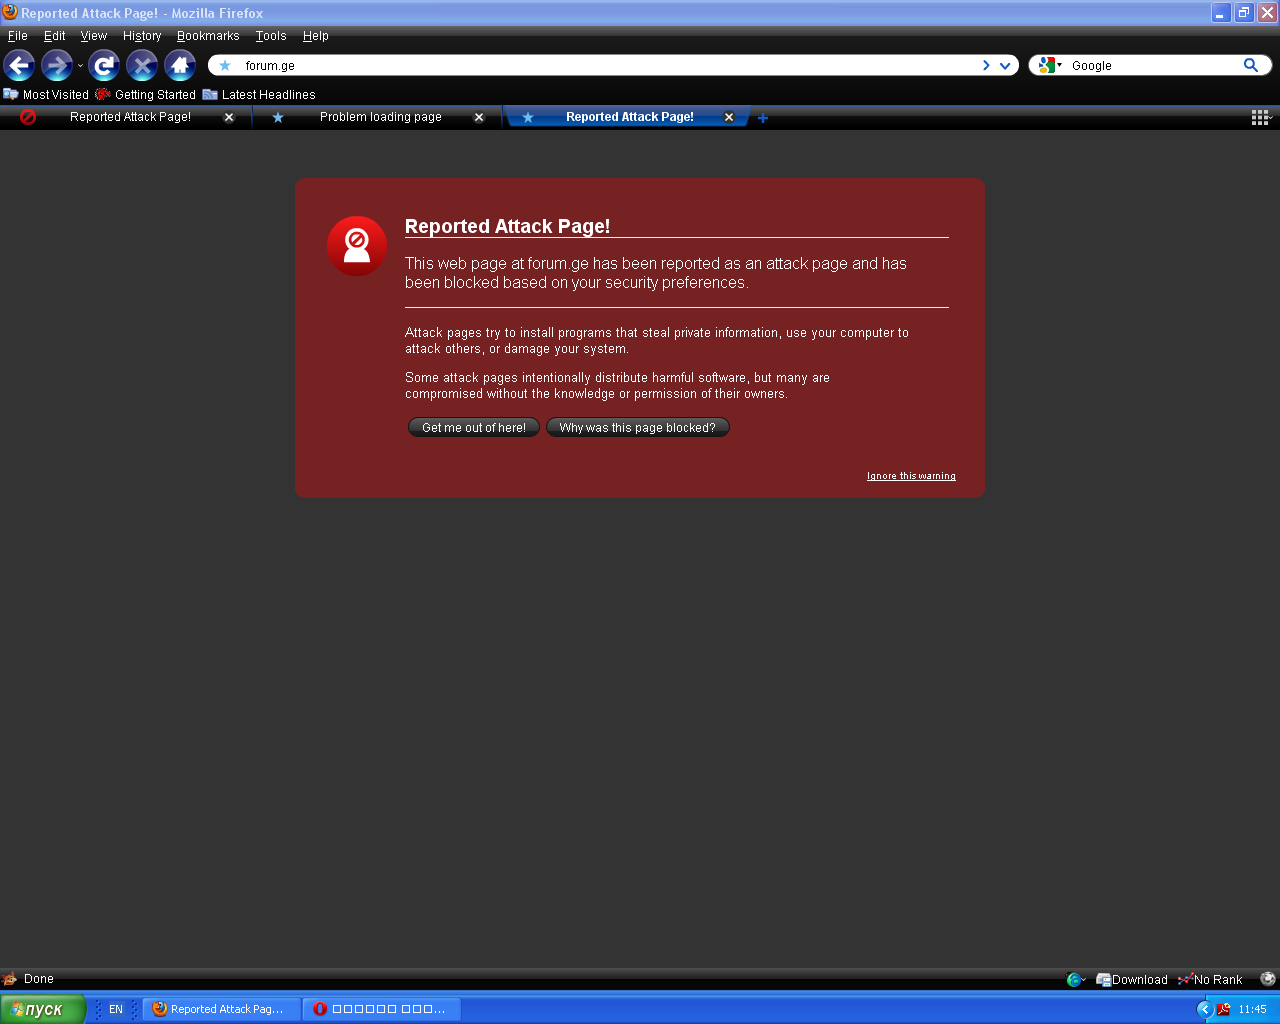Open the green e icon dropdown in the status bar
The width and height of the screenshot is (1280, 1024).
pyautogui.click(x=1076, y=980)
